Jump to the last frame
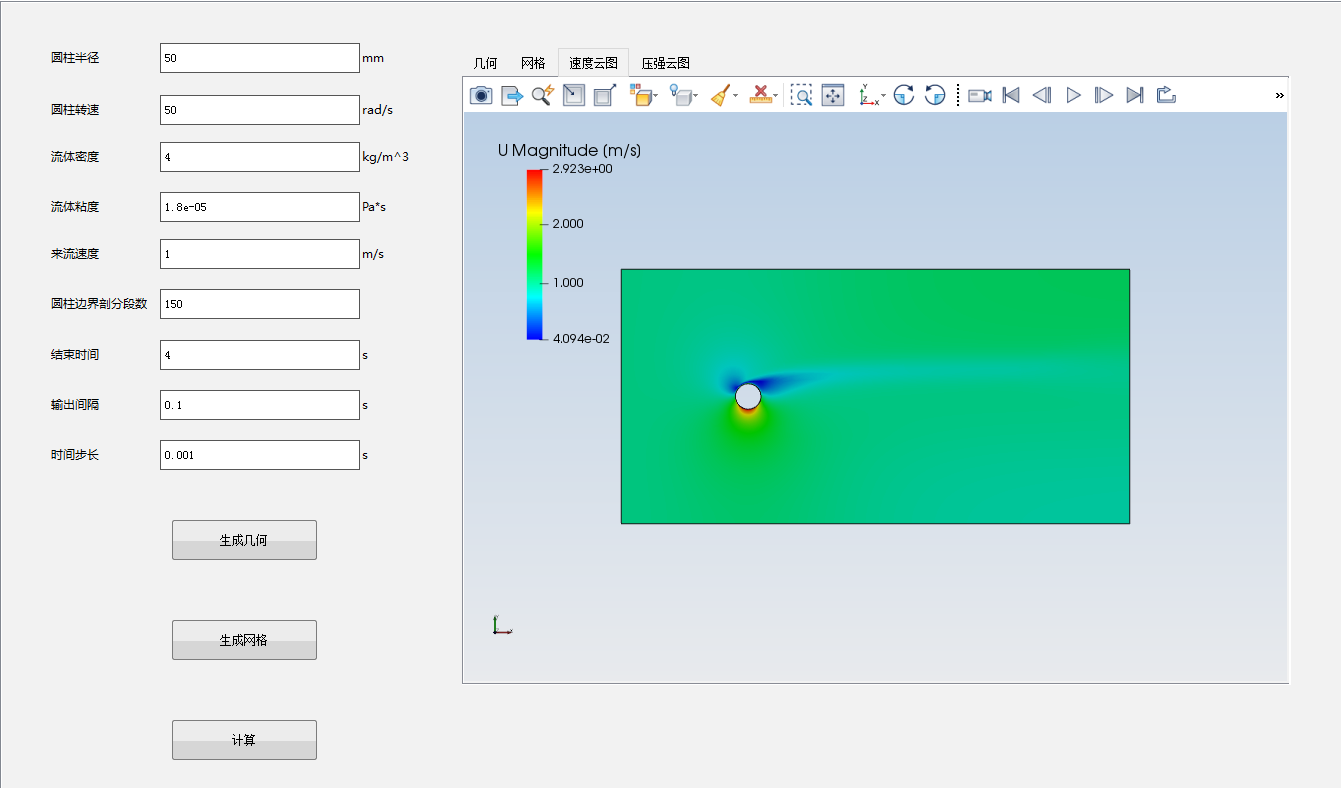Screen dimensions: 1341x788 (x=1135, y=95)
